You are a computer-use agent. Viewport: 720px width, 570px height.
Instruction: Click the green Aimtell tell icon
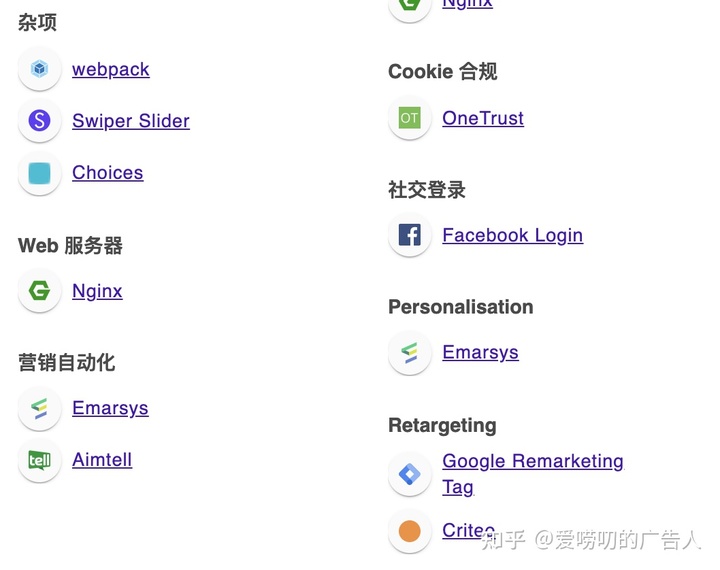point(39,460)
